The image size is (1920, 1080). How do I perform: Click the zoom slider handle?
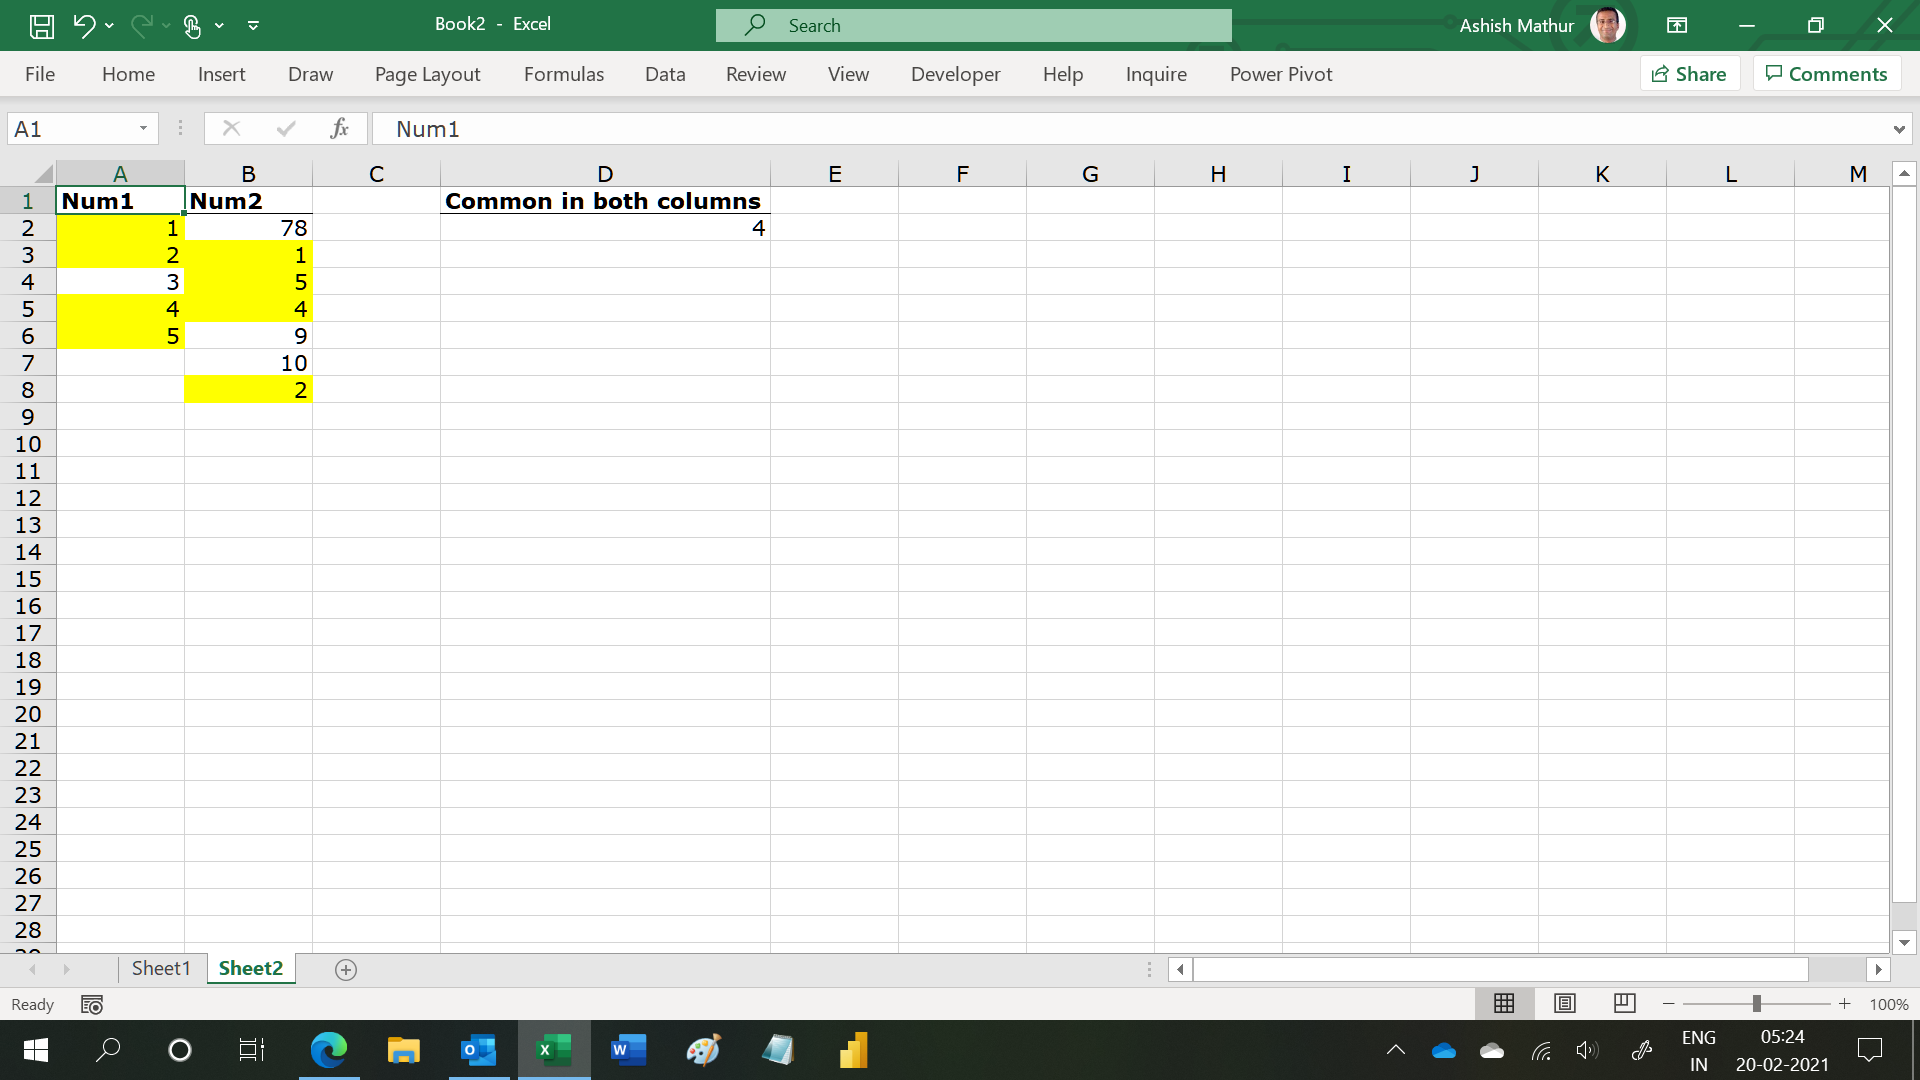1756,1003
